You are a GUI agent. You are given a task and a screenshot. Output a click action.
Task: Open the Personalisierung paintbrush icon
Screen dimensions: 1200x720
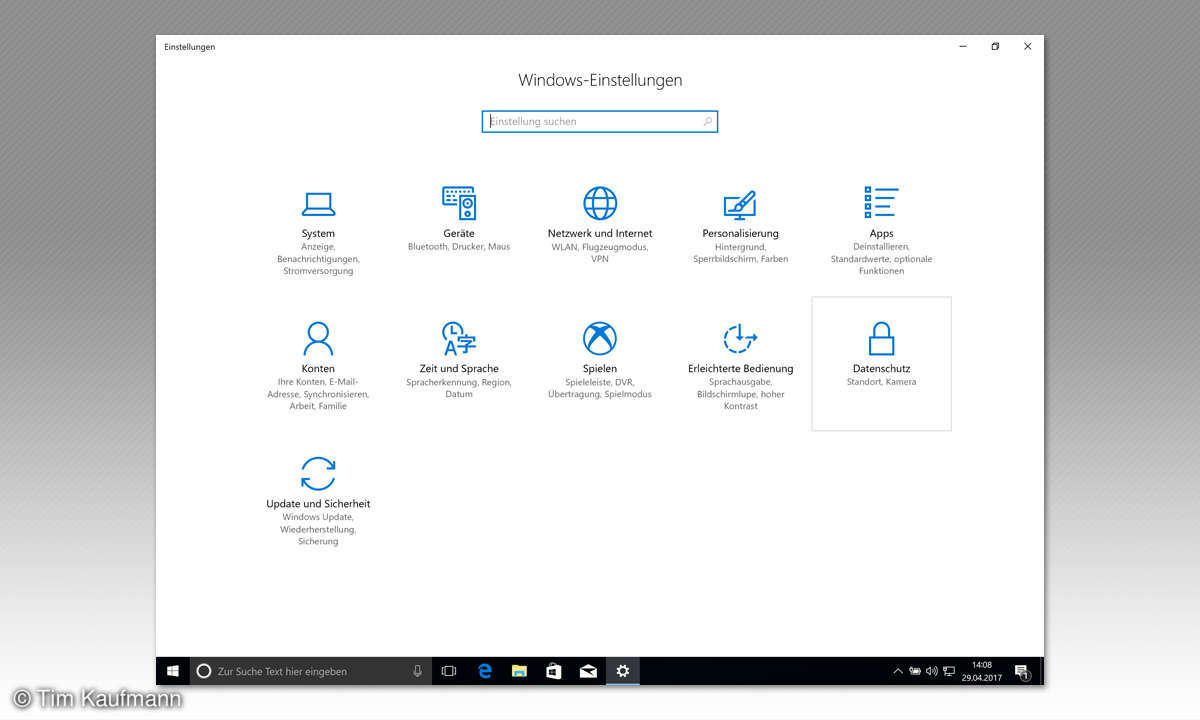(x=740, y=204)
